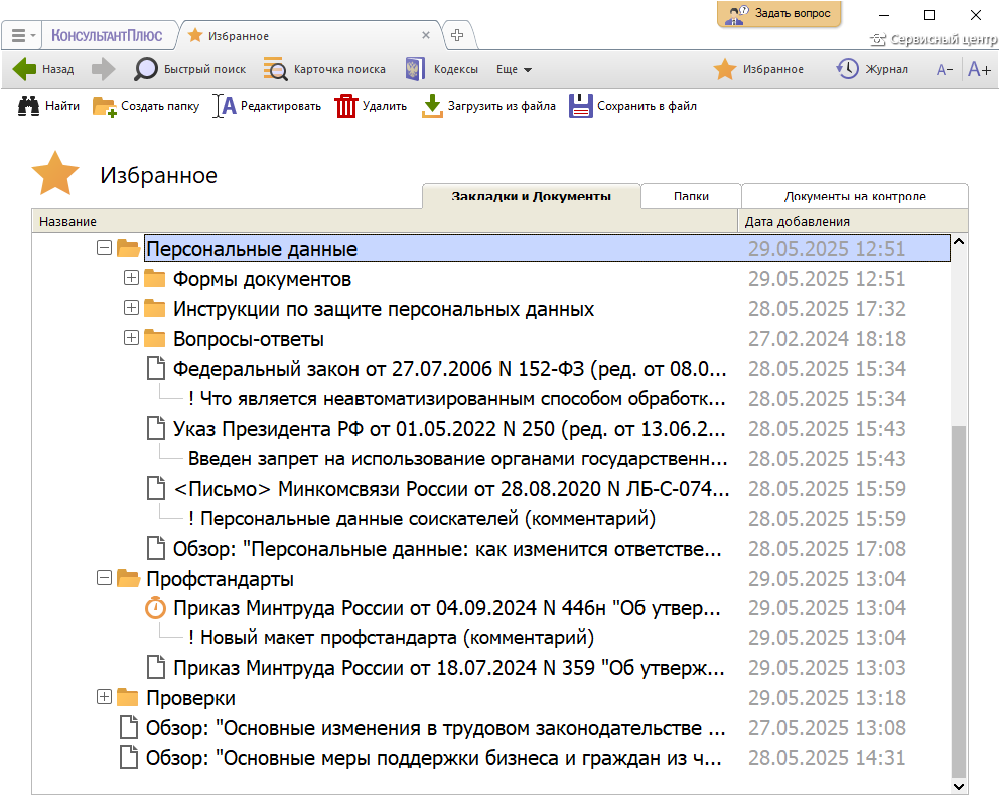Select Обзор: Основные меры поддержки бизнеса
Image resolution: width=1000 pixels, height=800 pixels.
click(434, 758)
